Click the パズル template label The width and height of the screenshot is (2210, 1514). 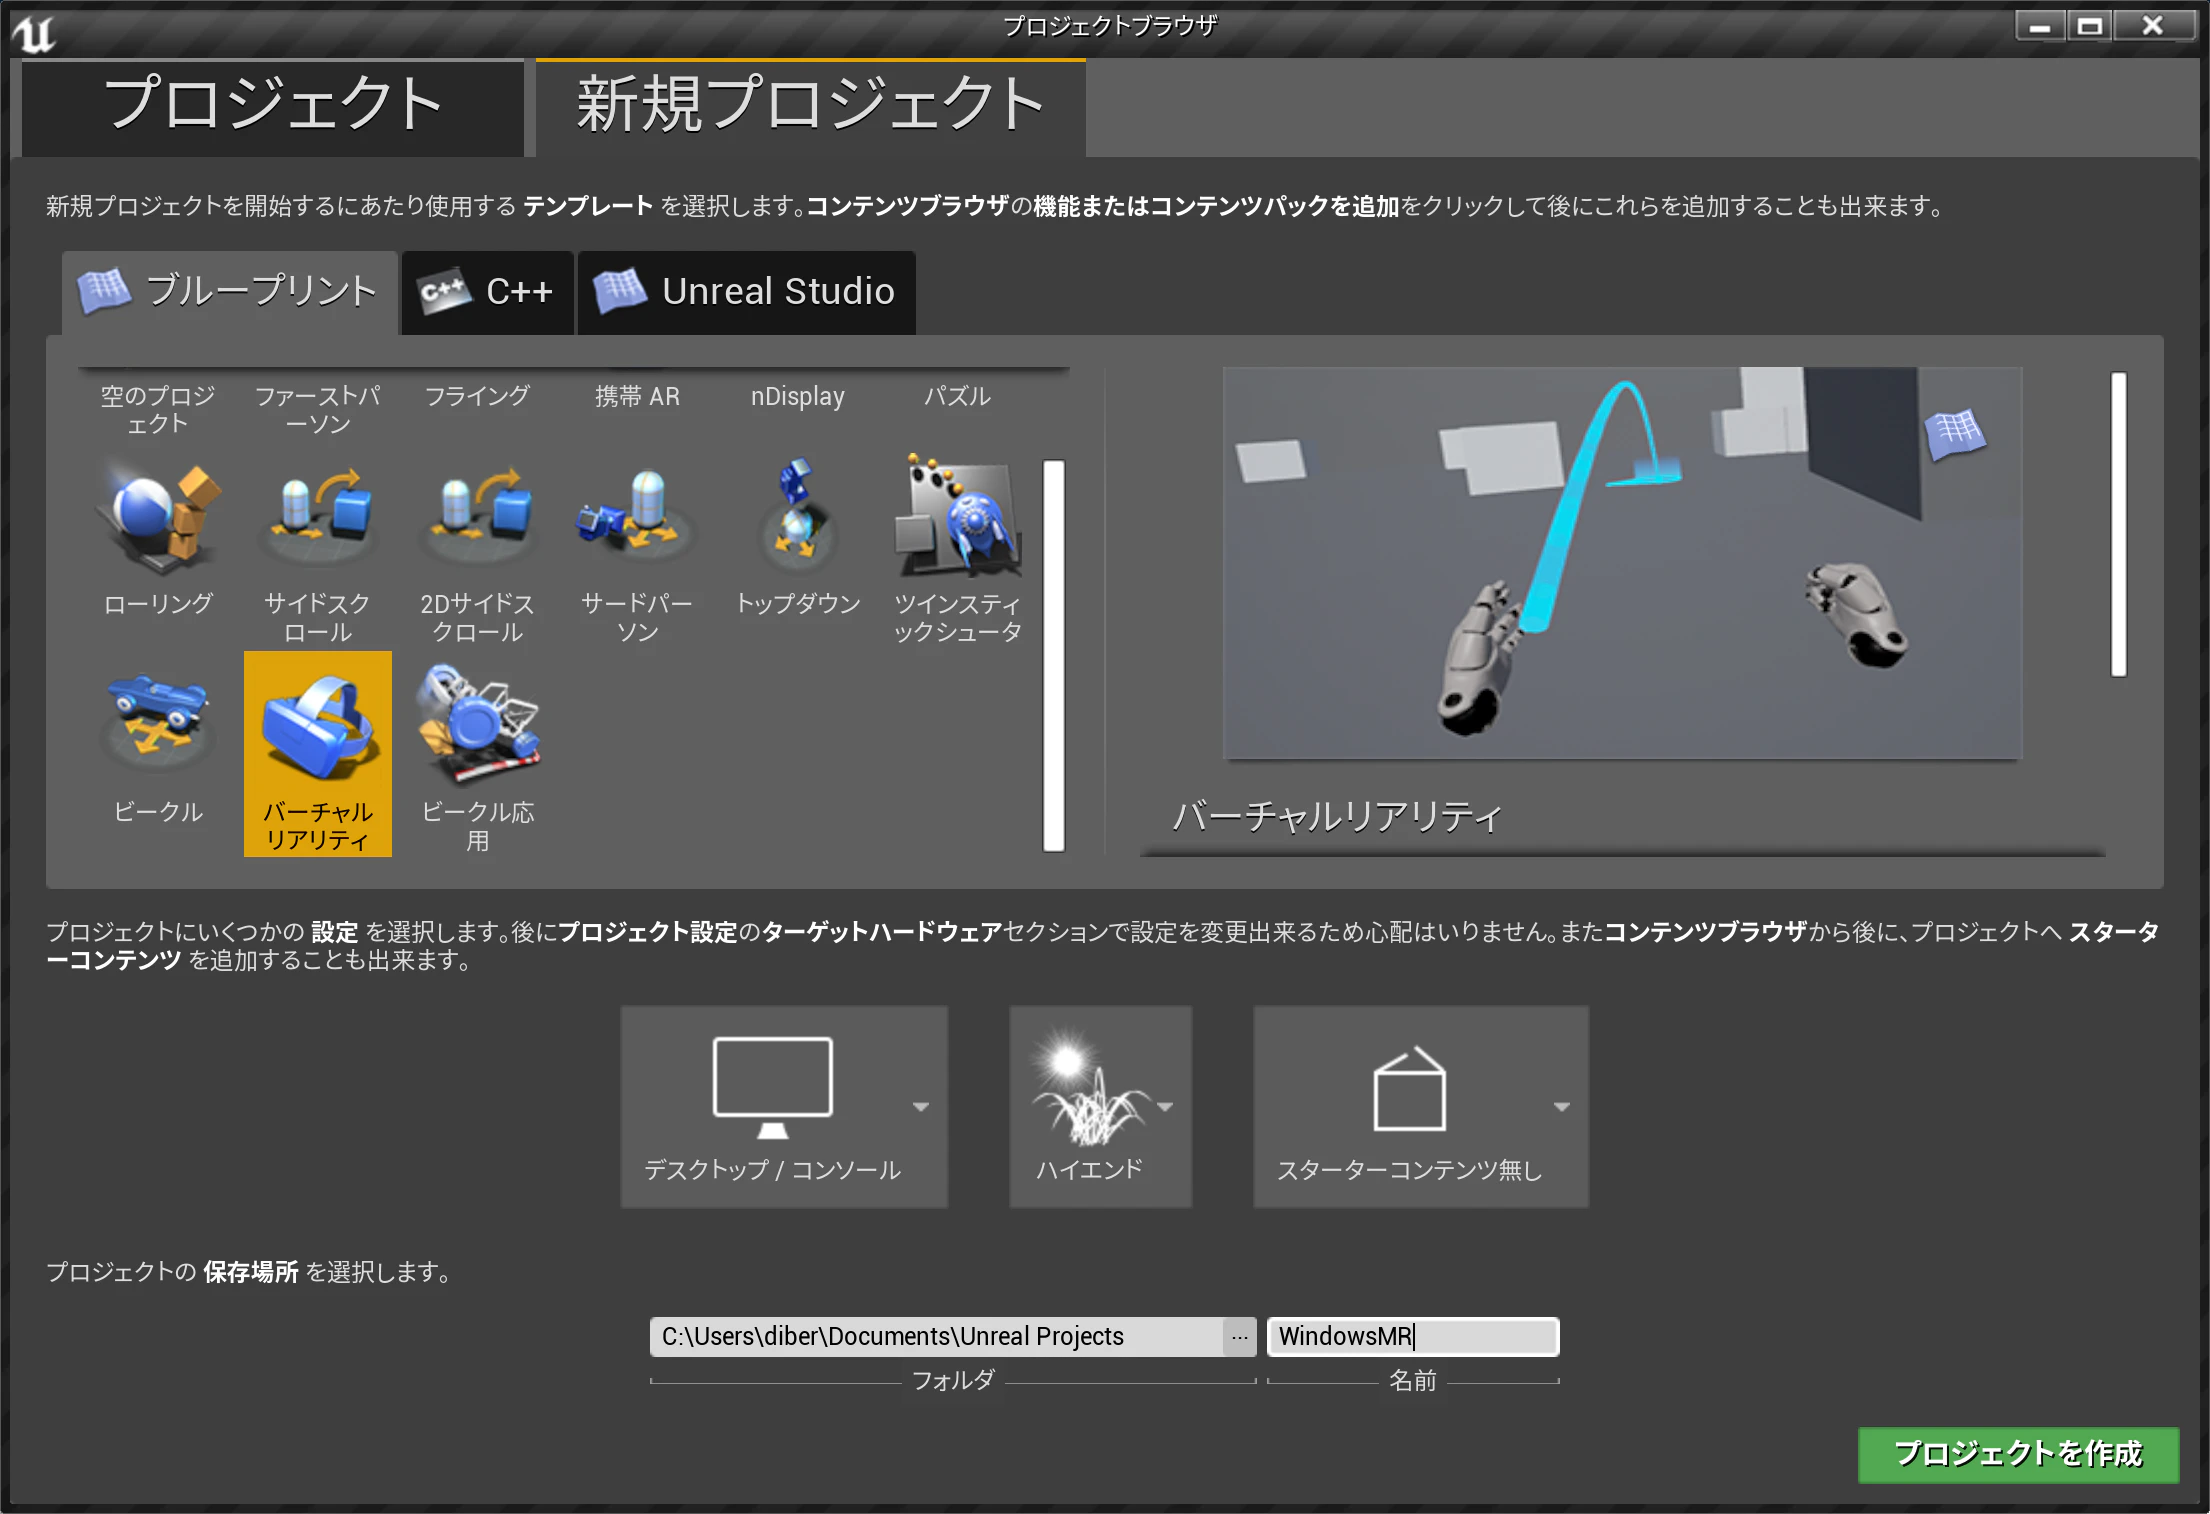(957, 397)
